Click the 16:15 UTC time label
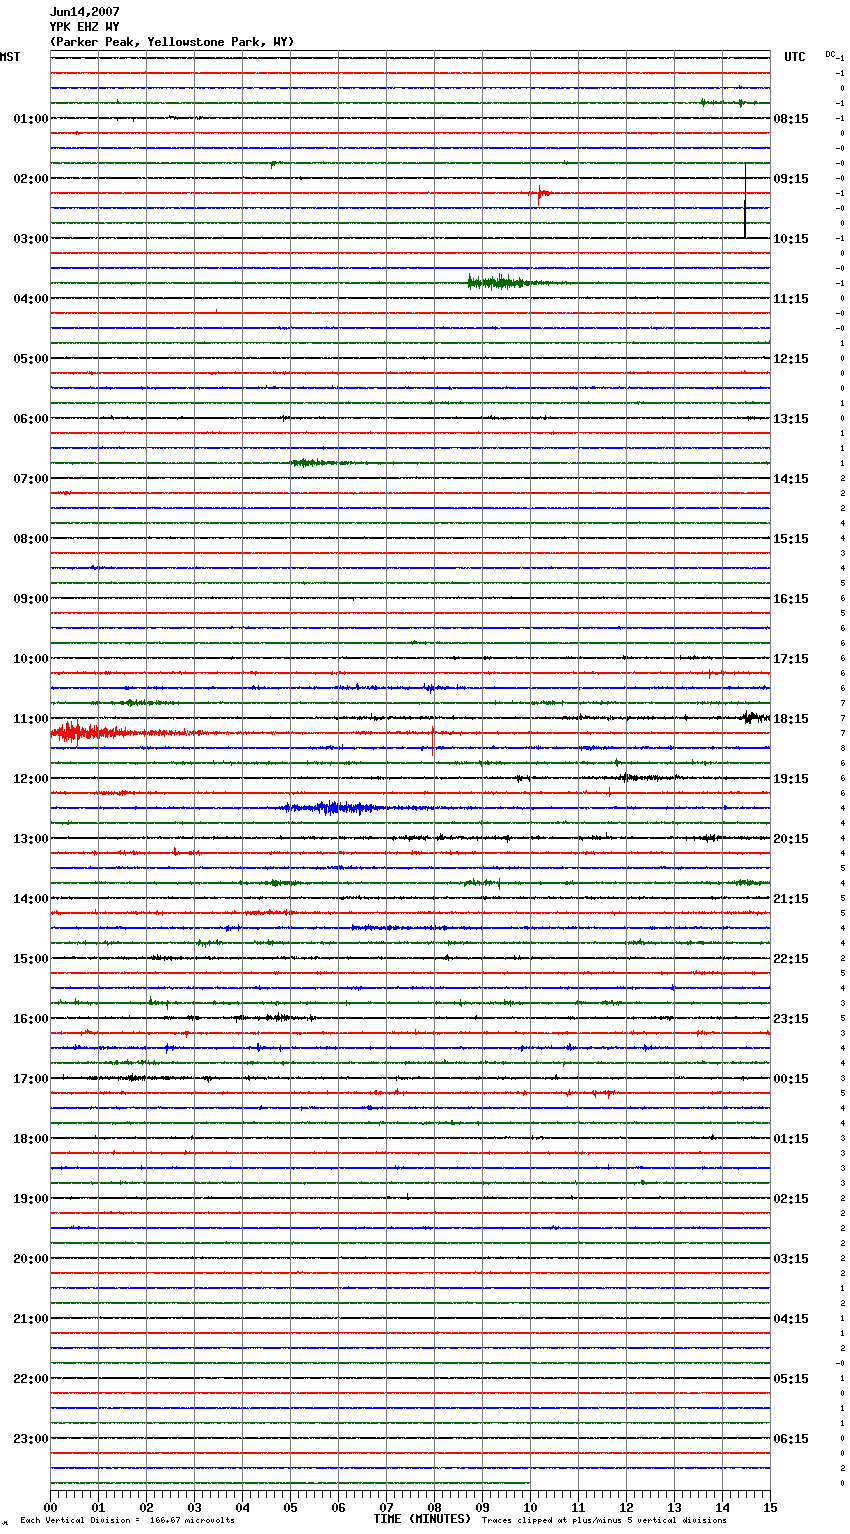 point(791,599)
